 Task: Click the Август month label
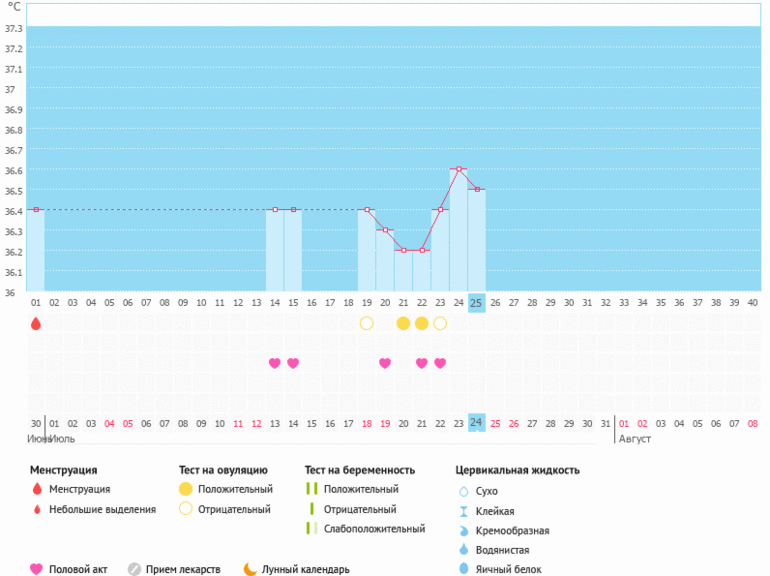635,438
